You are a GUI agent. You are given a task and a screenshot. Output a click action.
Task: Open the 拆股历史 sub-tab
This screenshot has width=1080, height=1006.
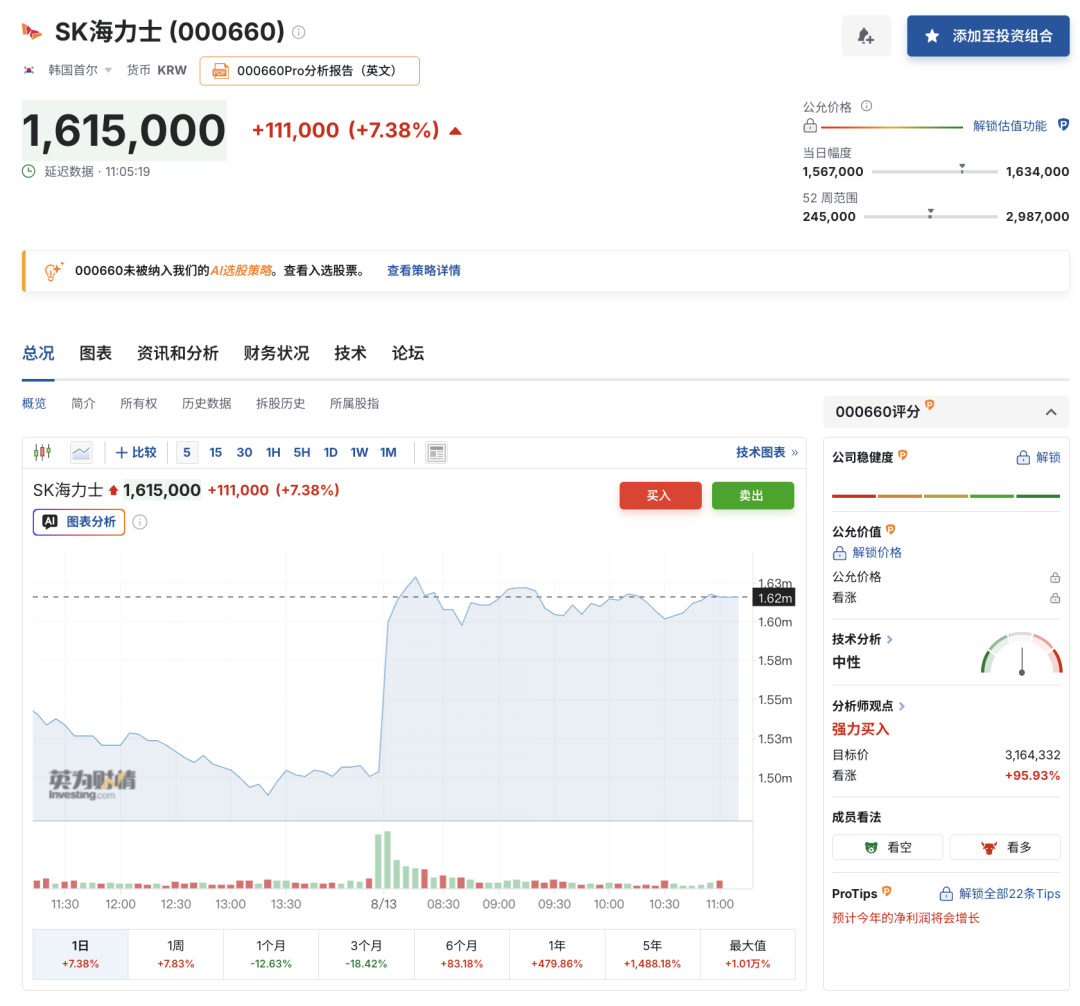pos(280,404)
